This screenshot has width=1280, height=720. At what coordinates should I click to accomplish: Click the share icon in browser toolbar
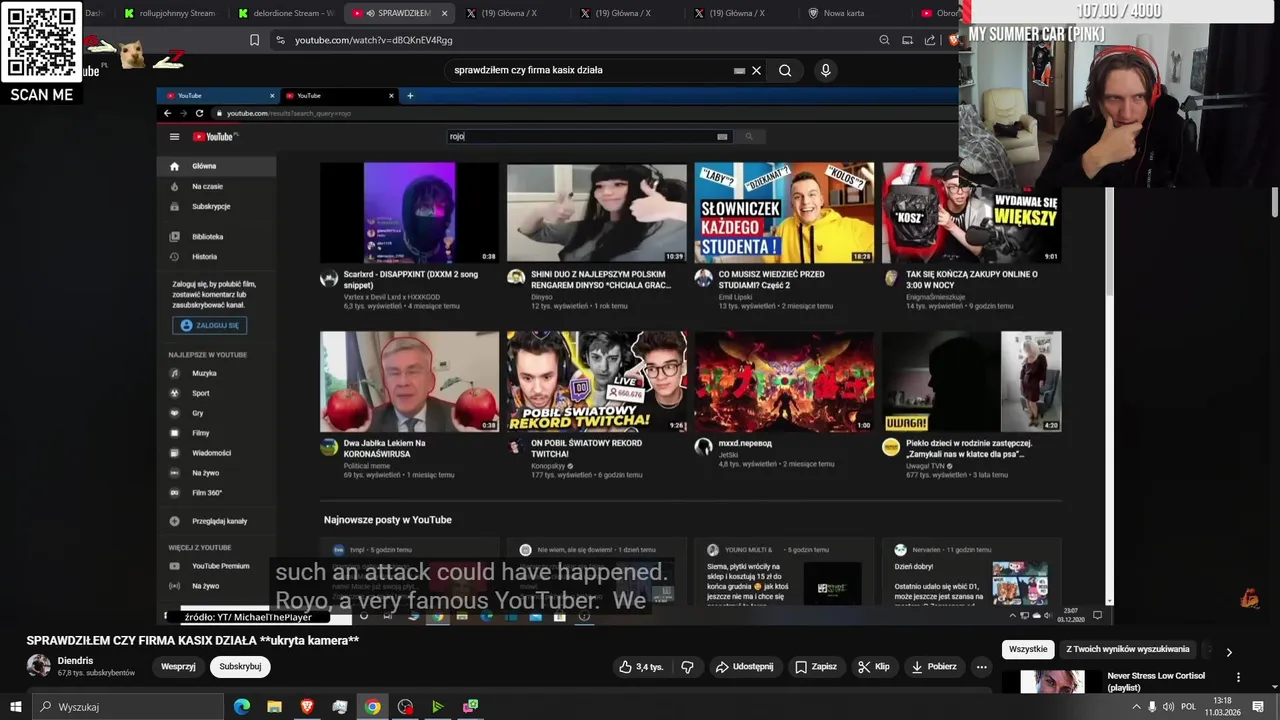(x=930, y=40)
